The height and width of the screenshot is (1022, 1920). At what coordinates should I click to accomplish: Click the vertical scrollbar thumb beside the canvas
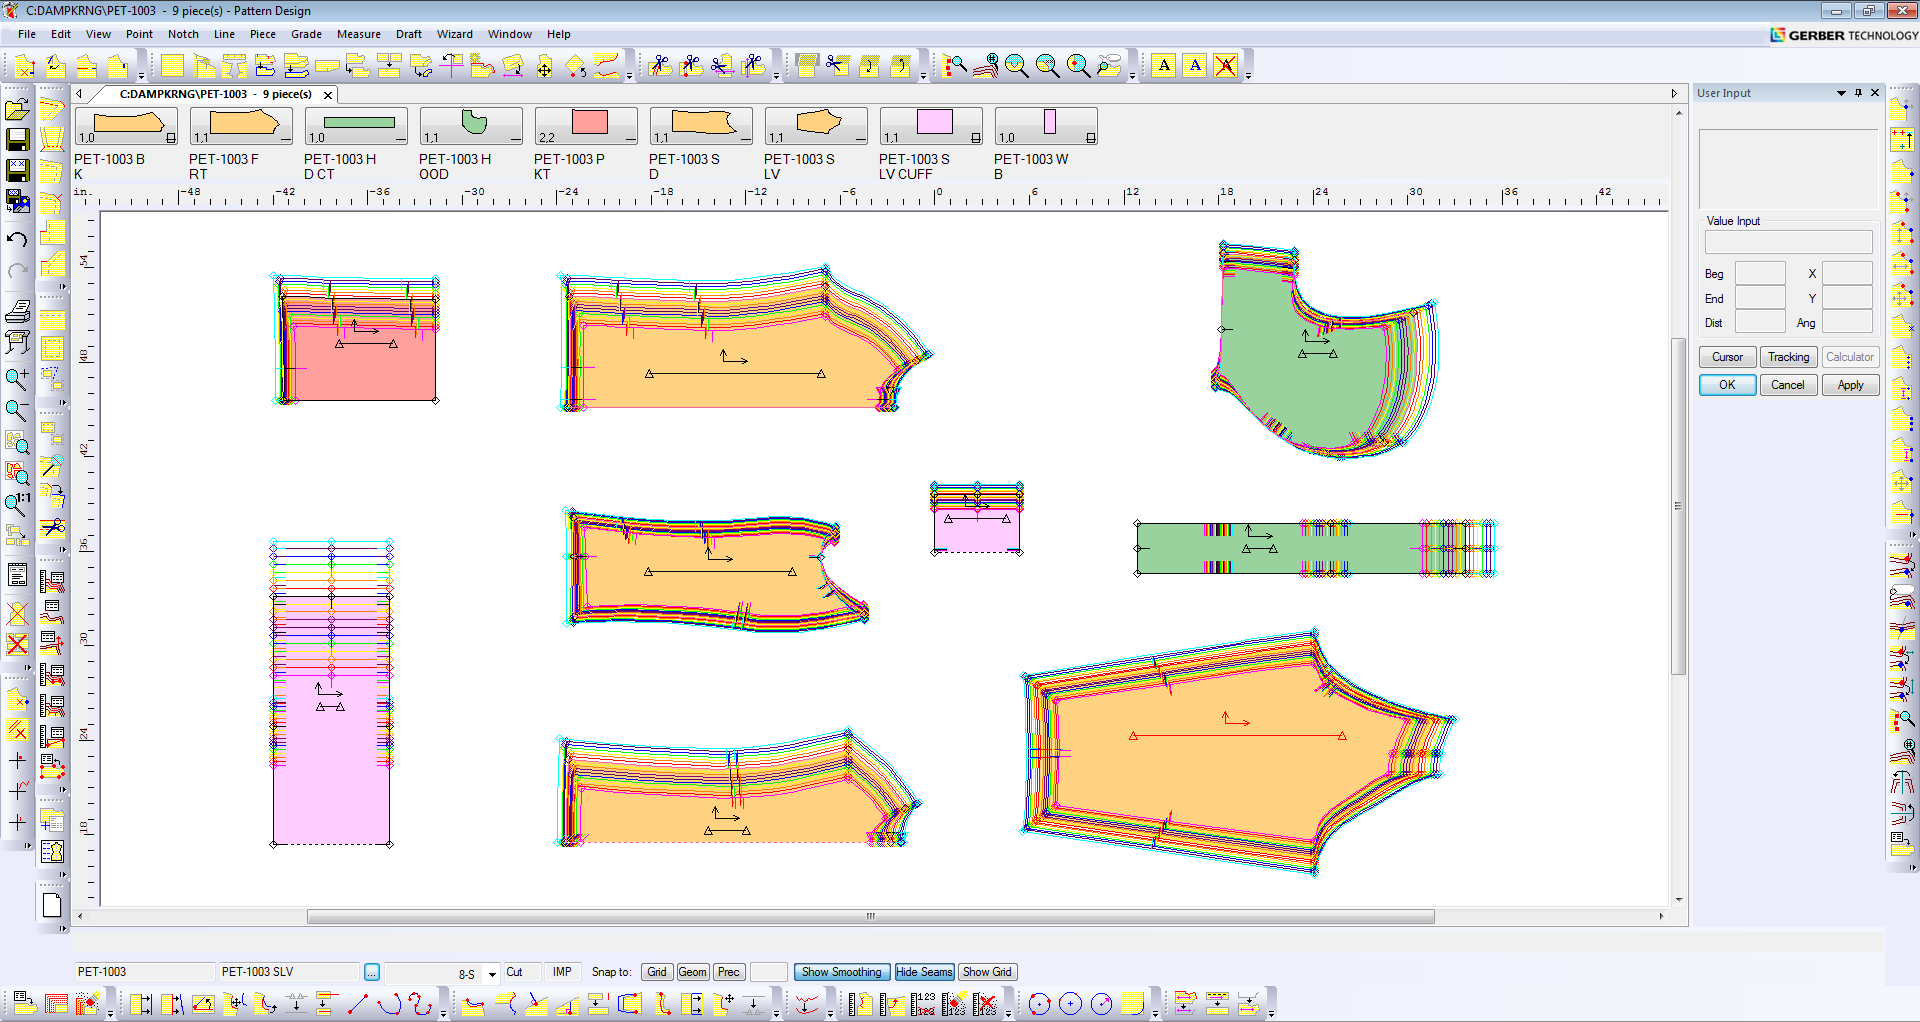1679,507
